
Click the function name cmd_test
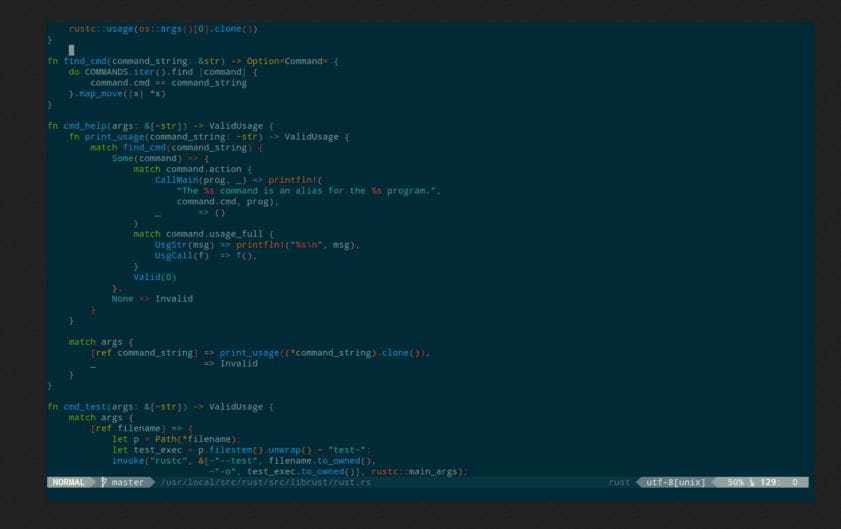pos(85,407)
